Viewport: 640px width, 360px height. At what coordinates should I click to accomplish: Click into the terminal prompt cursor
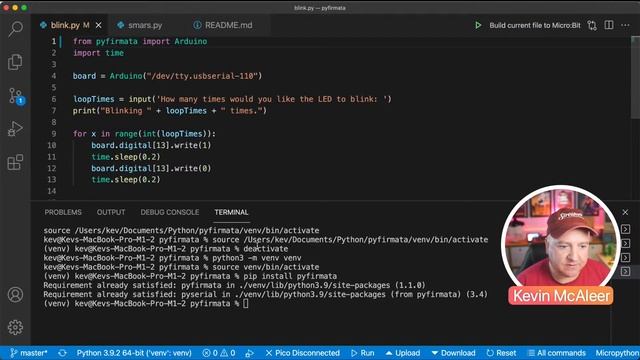click(246, 303)
